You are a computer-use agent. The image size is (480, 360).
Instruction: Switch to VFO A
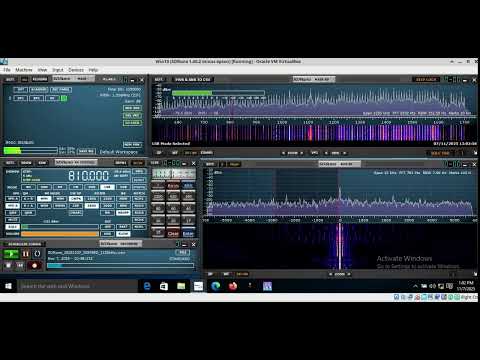12,199
